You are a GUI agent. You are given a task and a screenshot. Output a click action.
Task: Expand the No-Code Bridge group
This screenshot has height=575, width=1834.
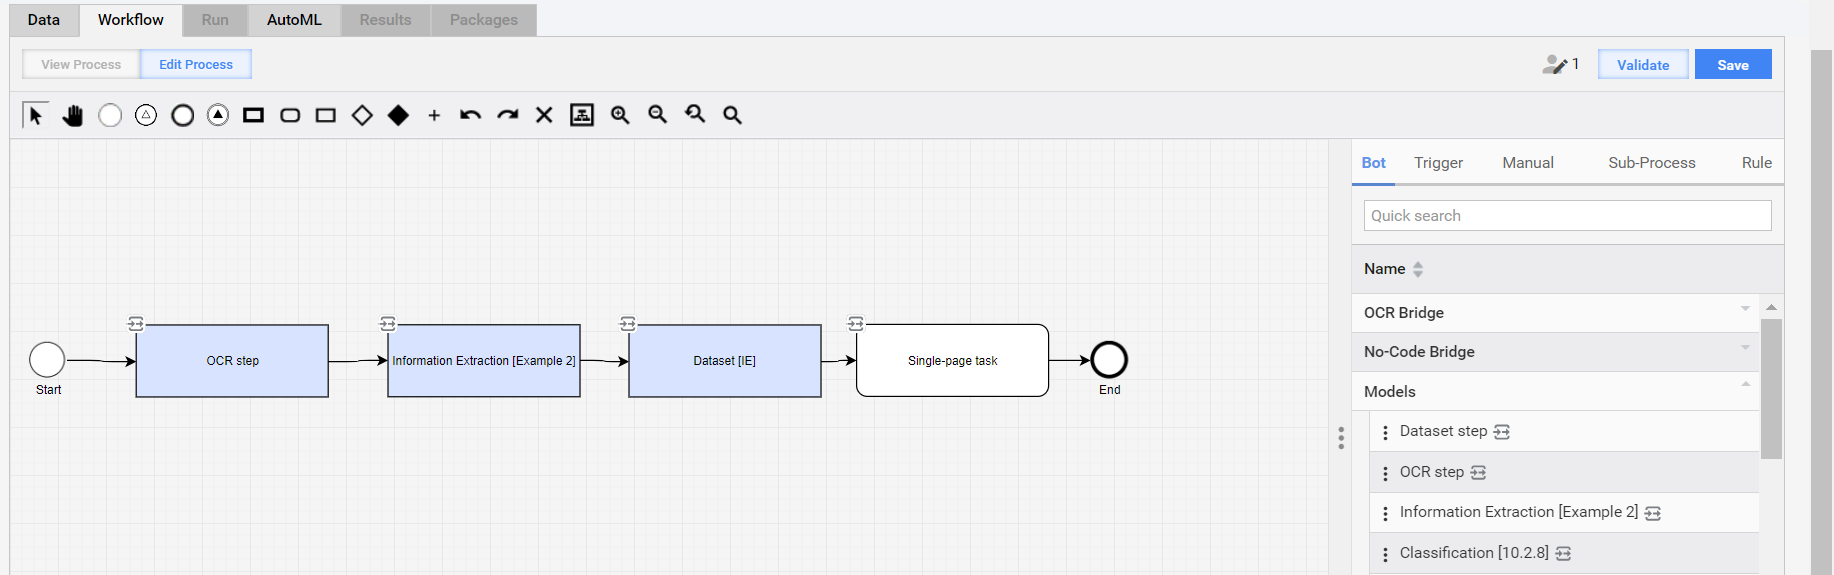[x=1745, y=347]
